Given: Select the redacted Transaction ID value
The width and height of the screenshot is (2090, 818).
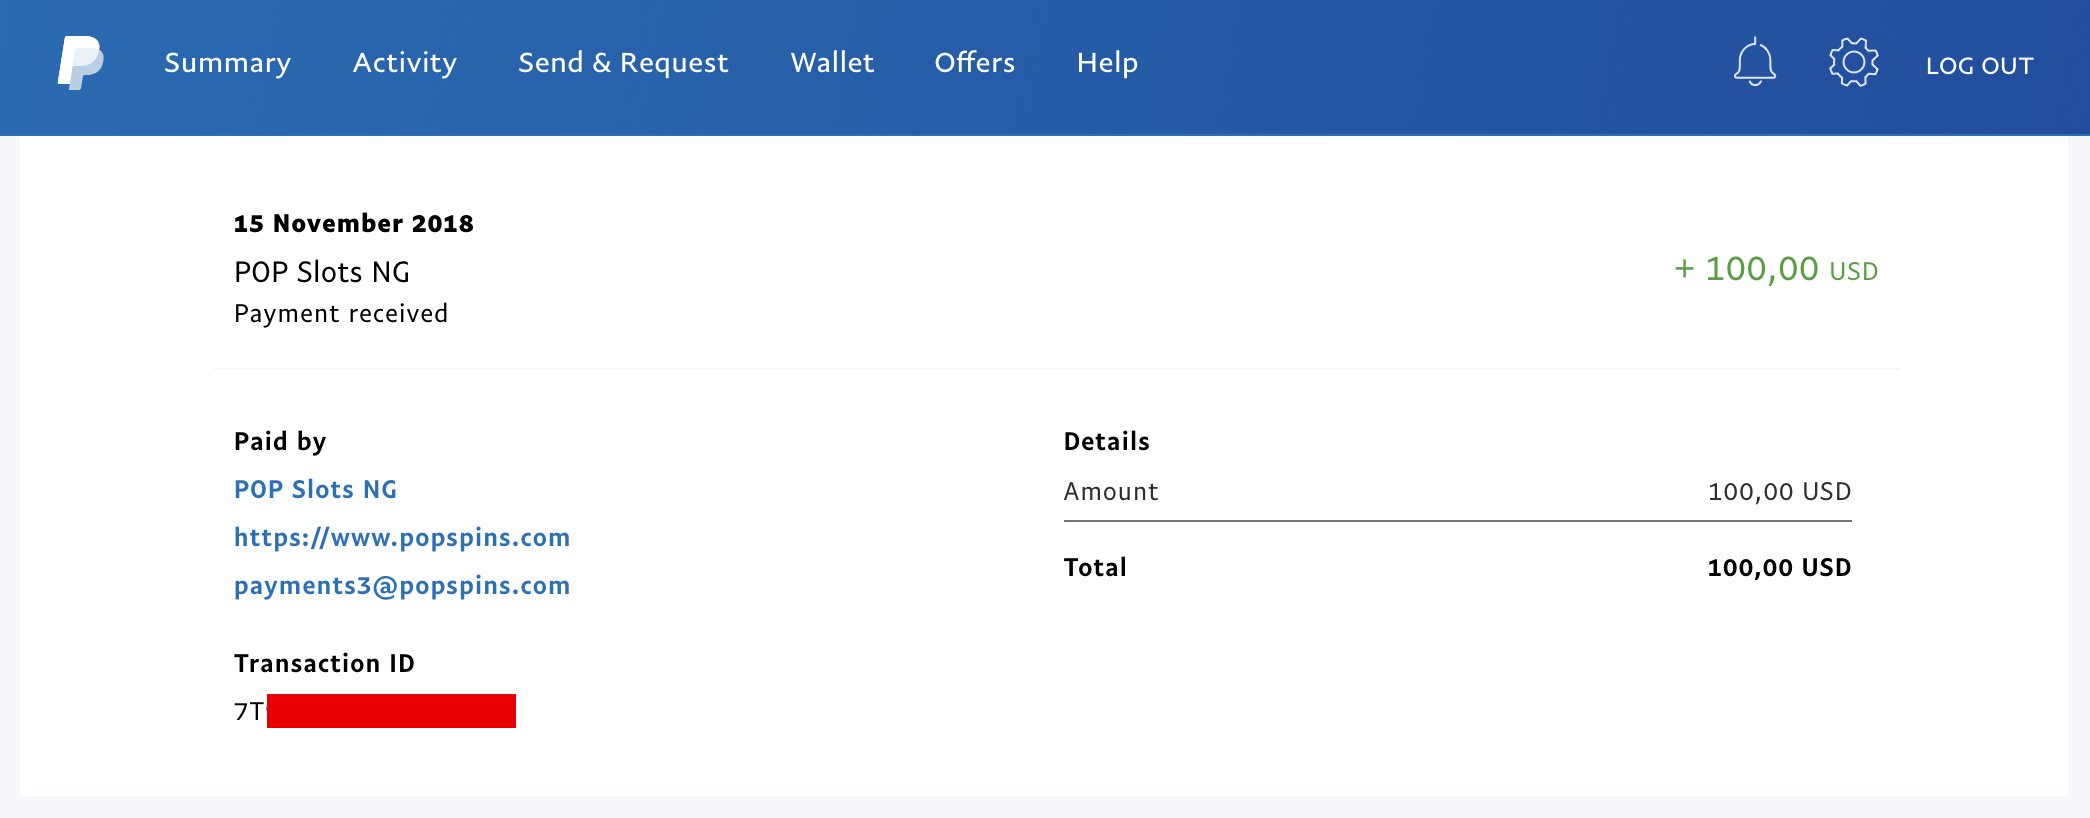Looking at the screenshot, I should (375, 711).
